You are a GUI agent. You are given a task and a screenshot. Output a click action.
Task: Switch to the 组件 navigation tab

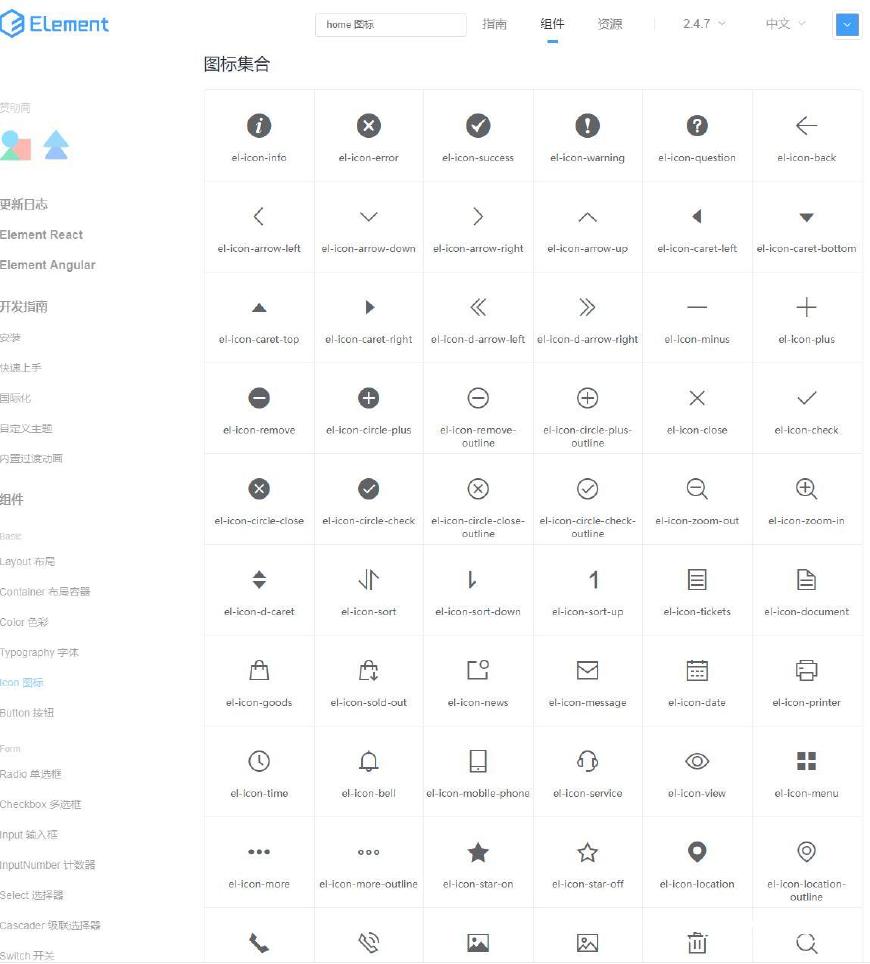552,24
